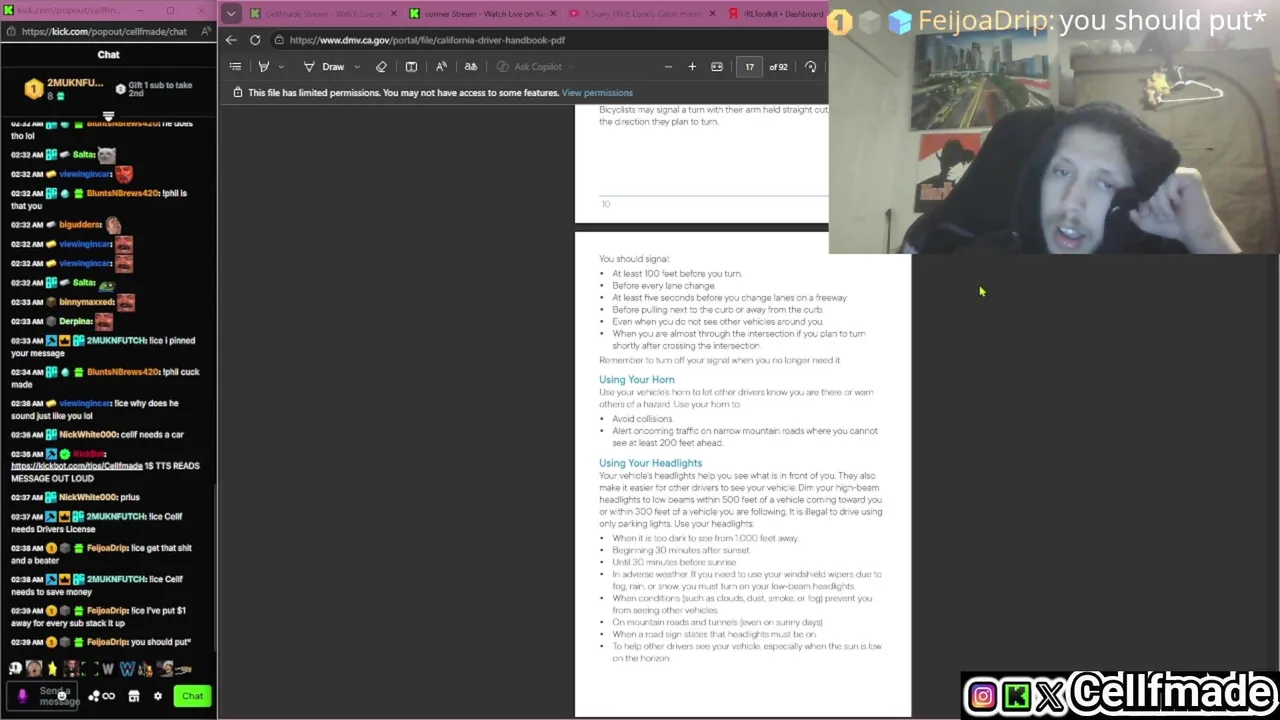
Task: Close the Scary TRUE Lonely Cabin tab
Action: [x=712, y=14]
